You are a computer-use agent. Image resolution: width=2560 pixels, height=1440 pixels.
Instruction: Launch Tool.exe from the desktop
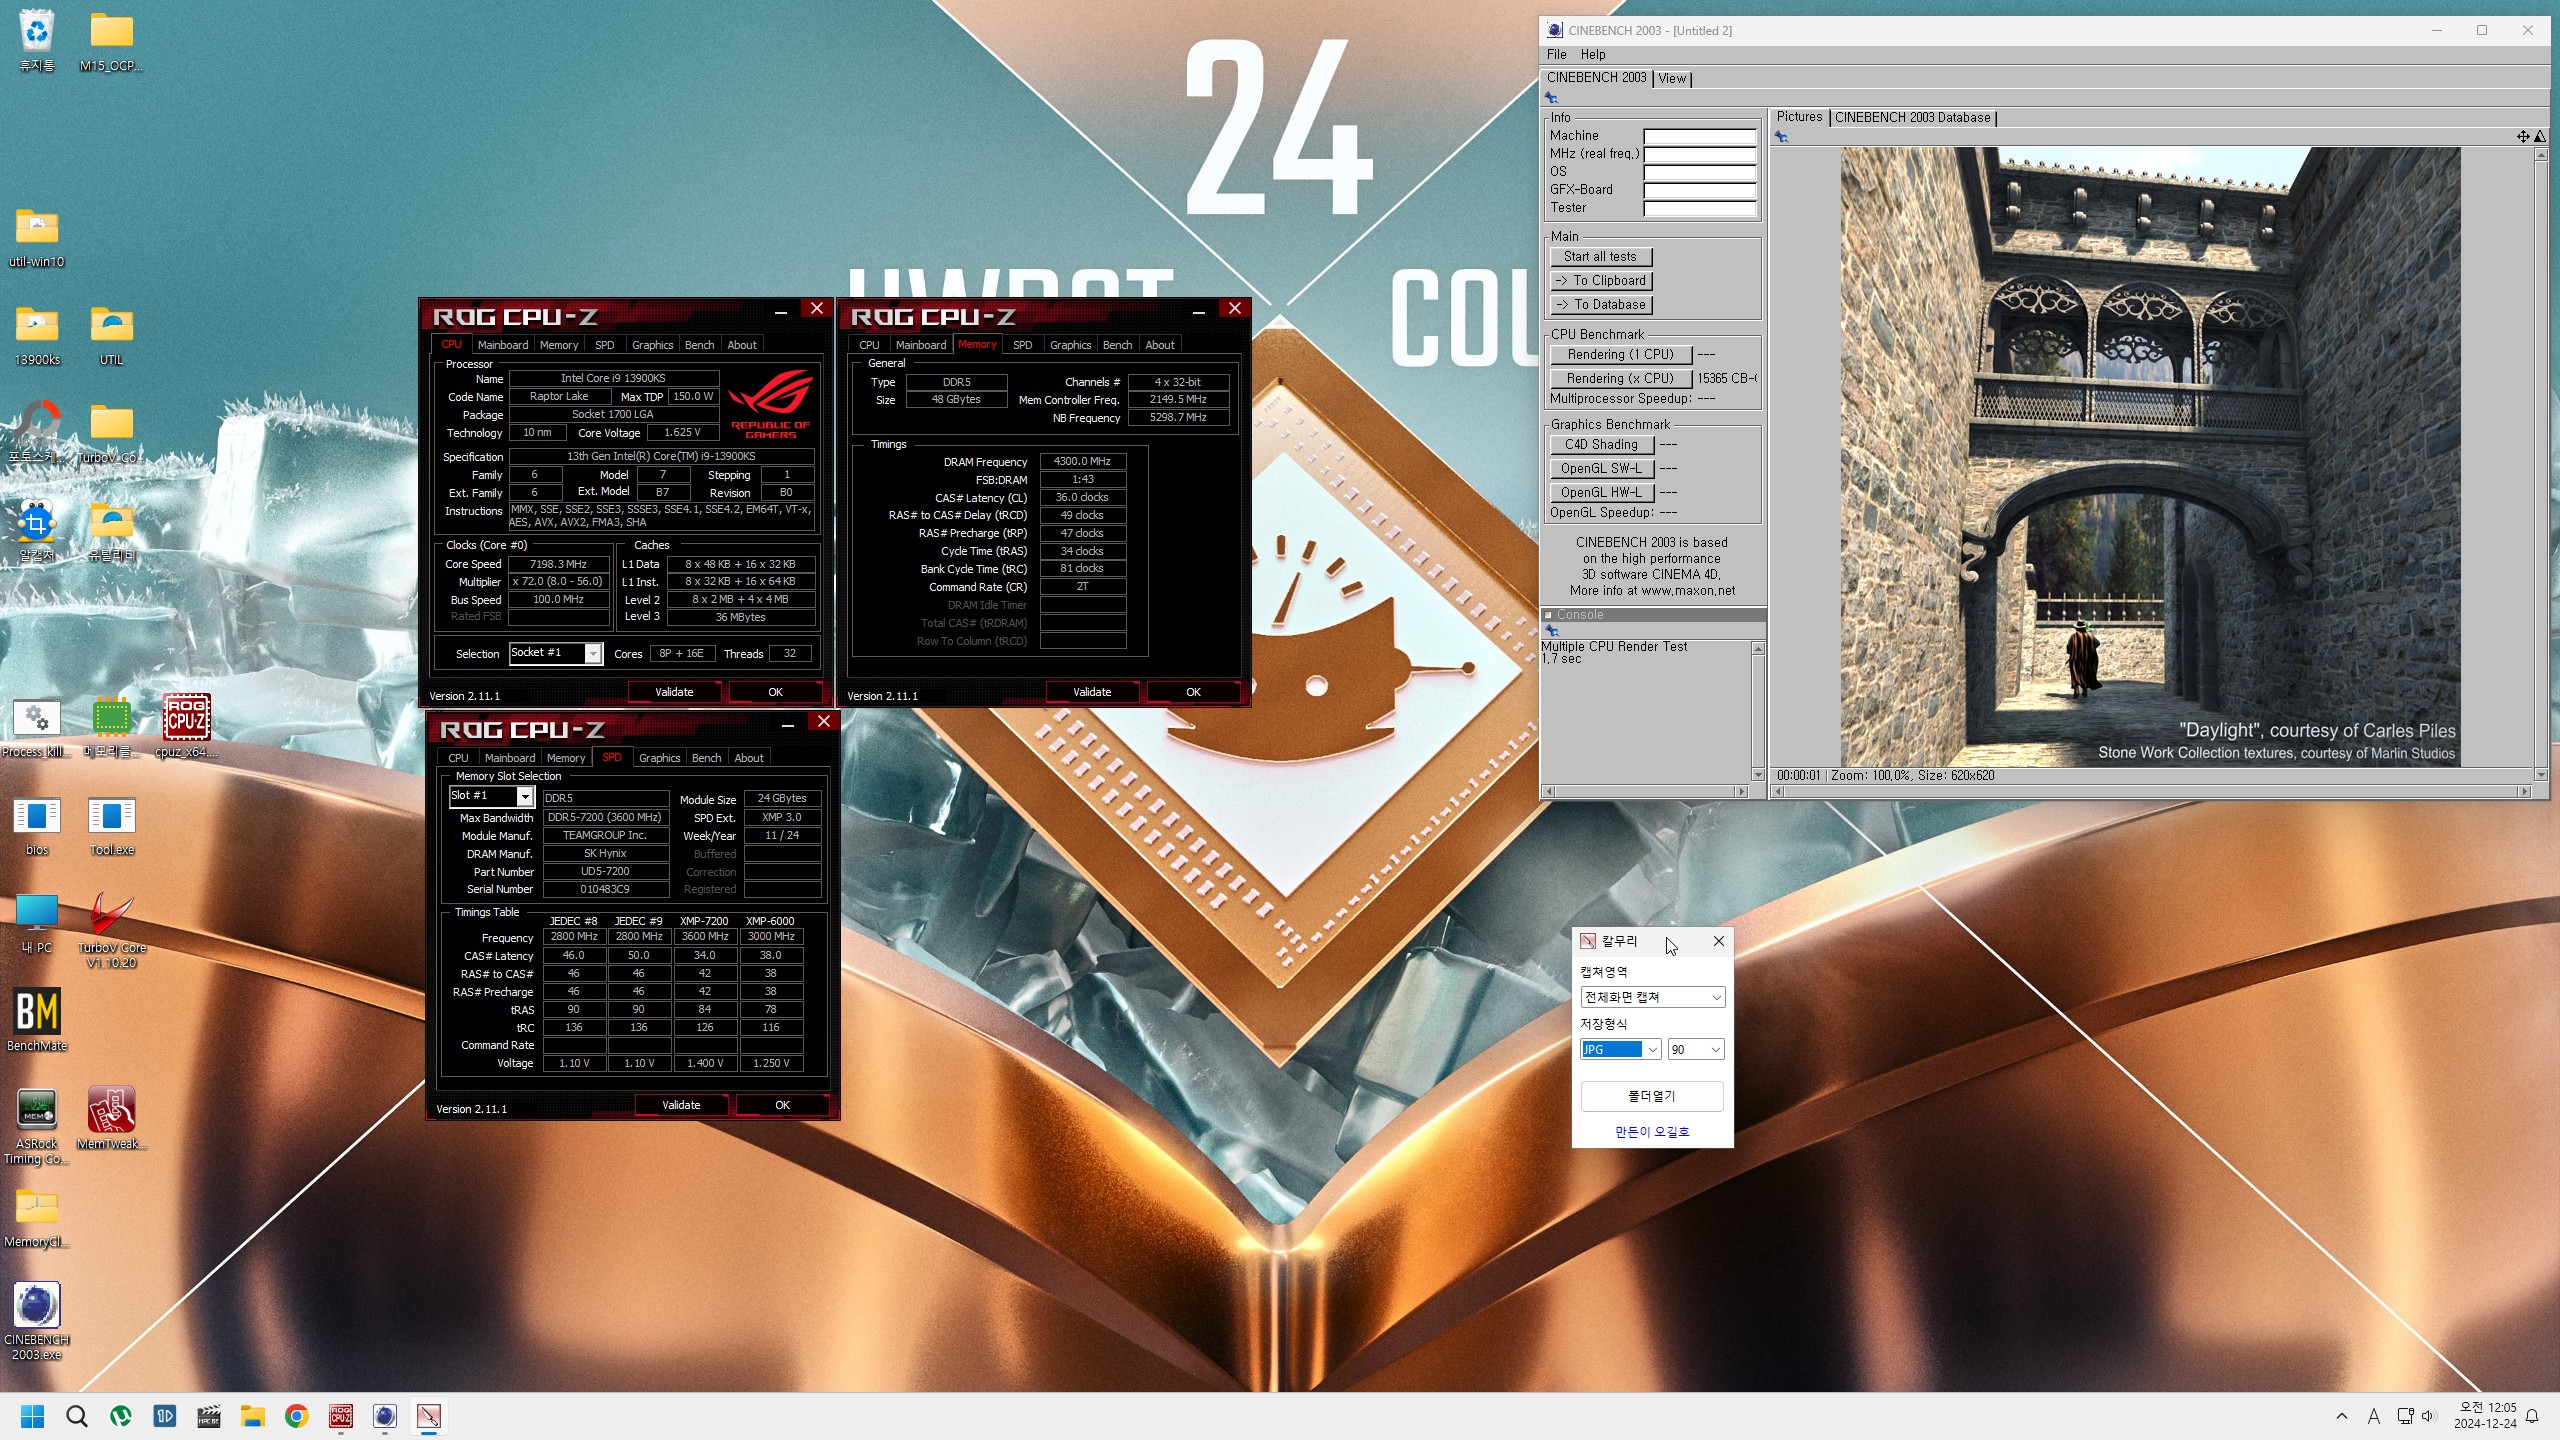111,824
